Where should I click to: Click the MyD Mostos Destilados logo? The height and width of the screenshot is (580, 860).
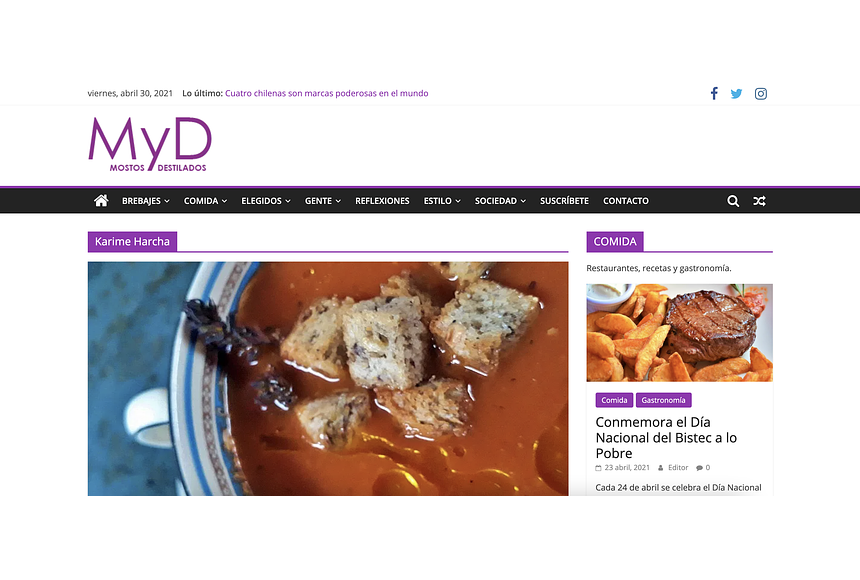pos(150,144)
